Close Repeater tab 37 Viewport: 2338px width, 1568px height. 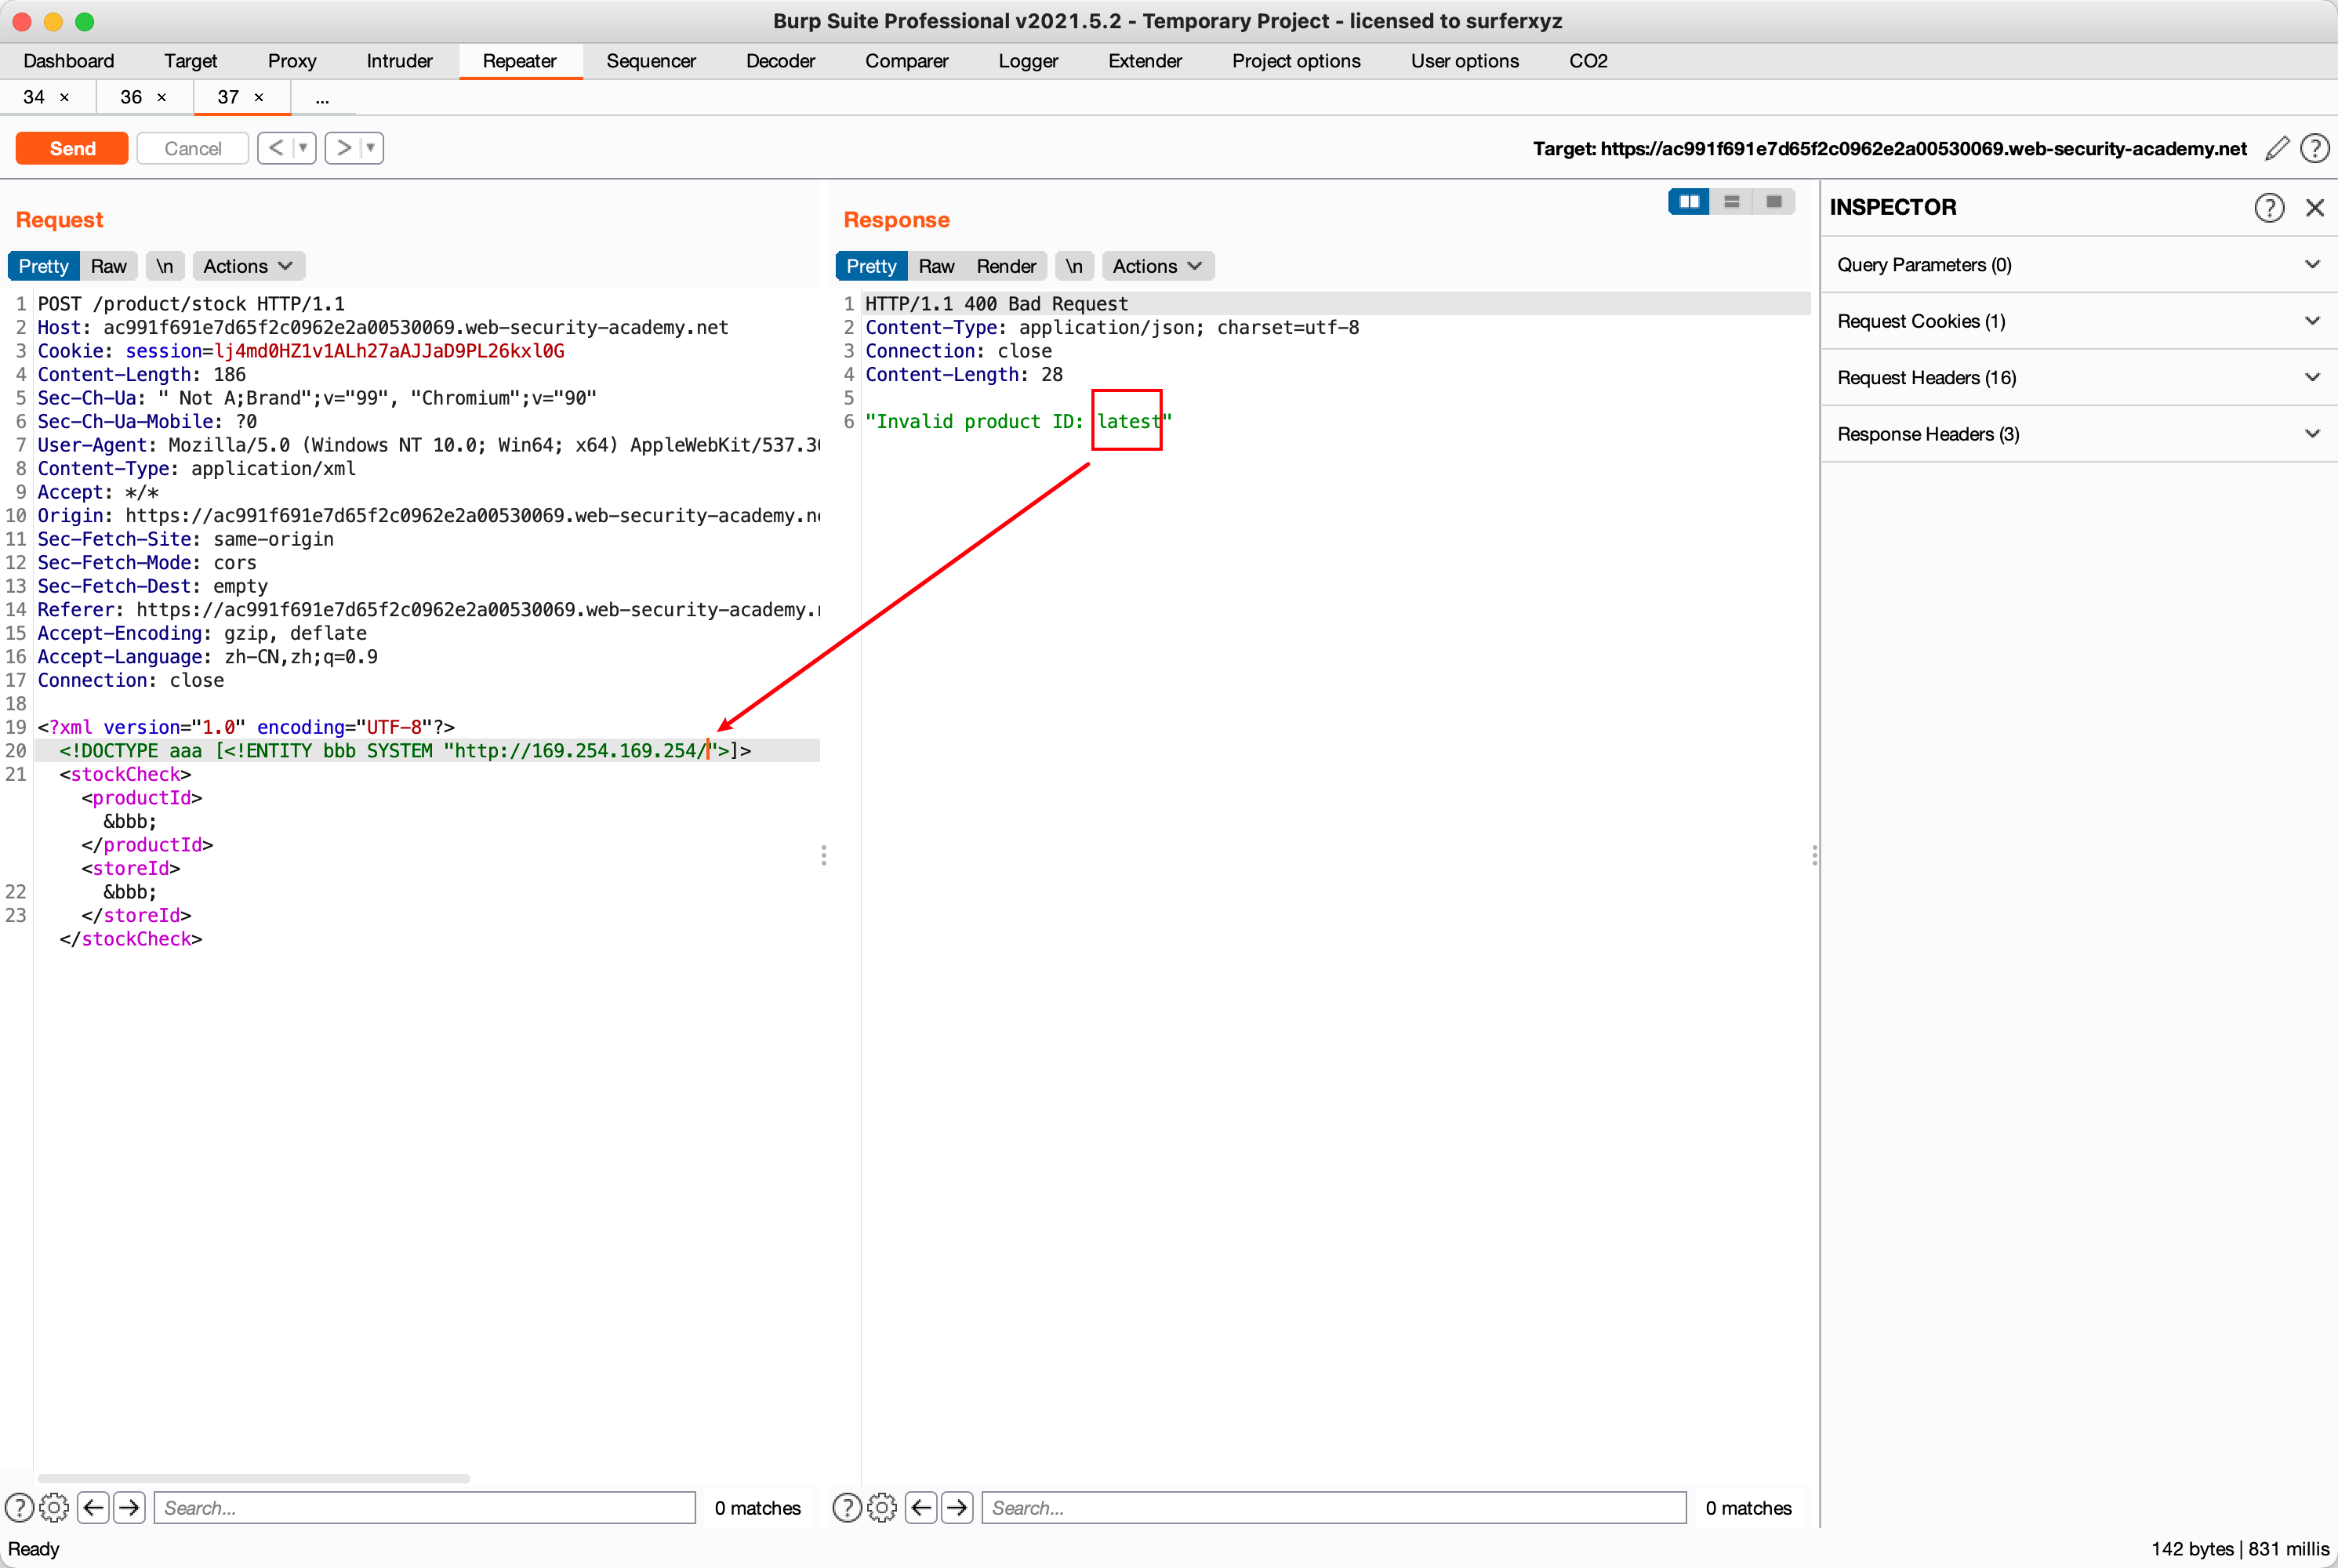pos(258,97)
